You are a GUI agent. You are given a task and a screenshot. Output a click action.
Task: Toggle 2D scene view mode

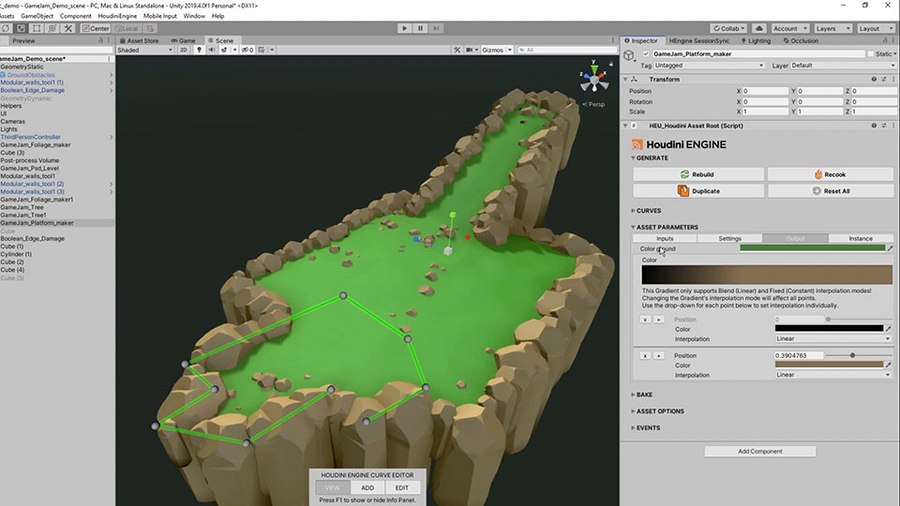click(183, 50)
